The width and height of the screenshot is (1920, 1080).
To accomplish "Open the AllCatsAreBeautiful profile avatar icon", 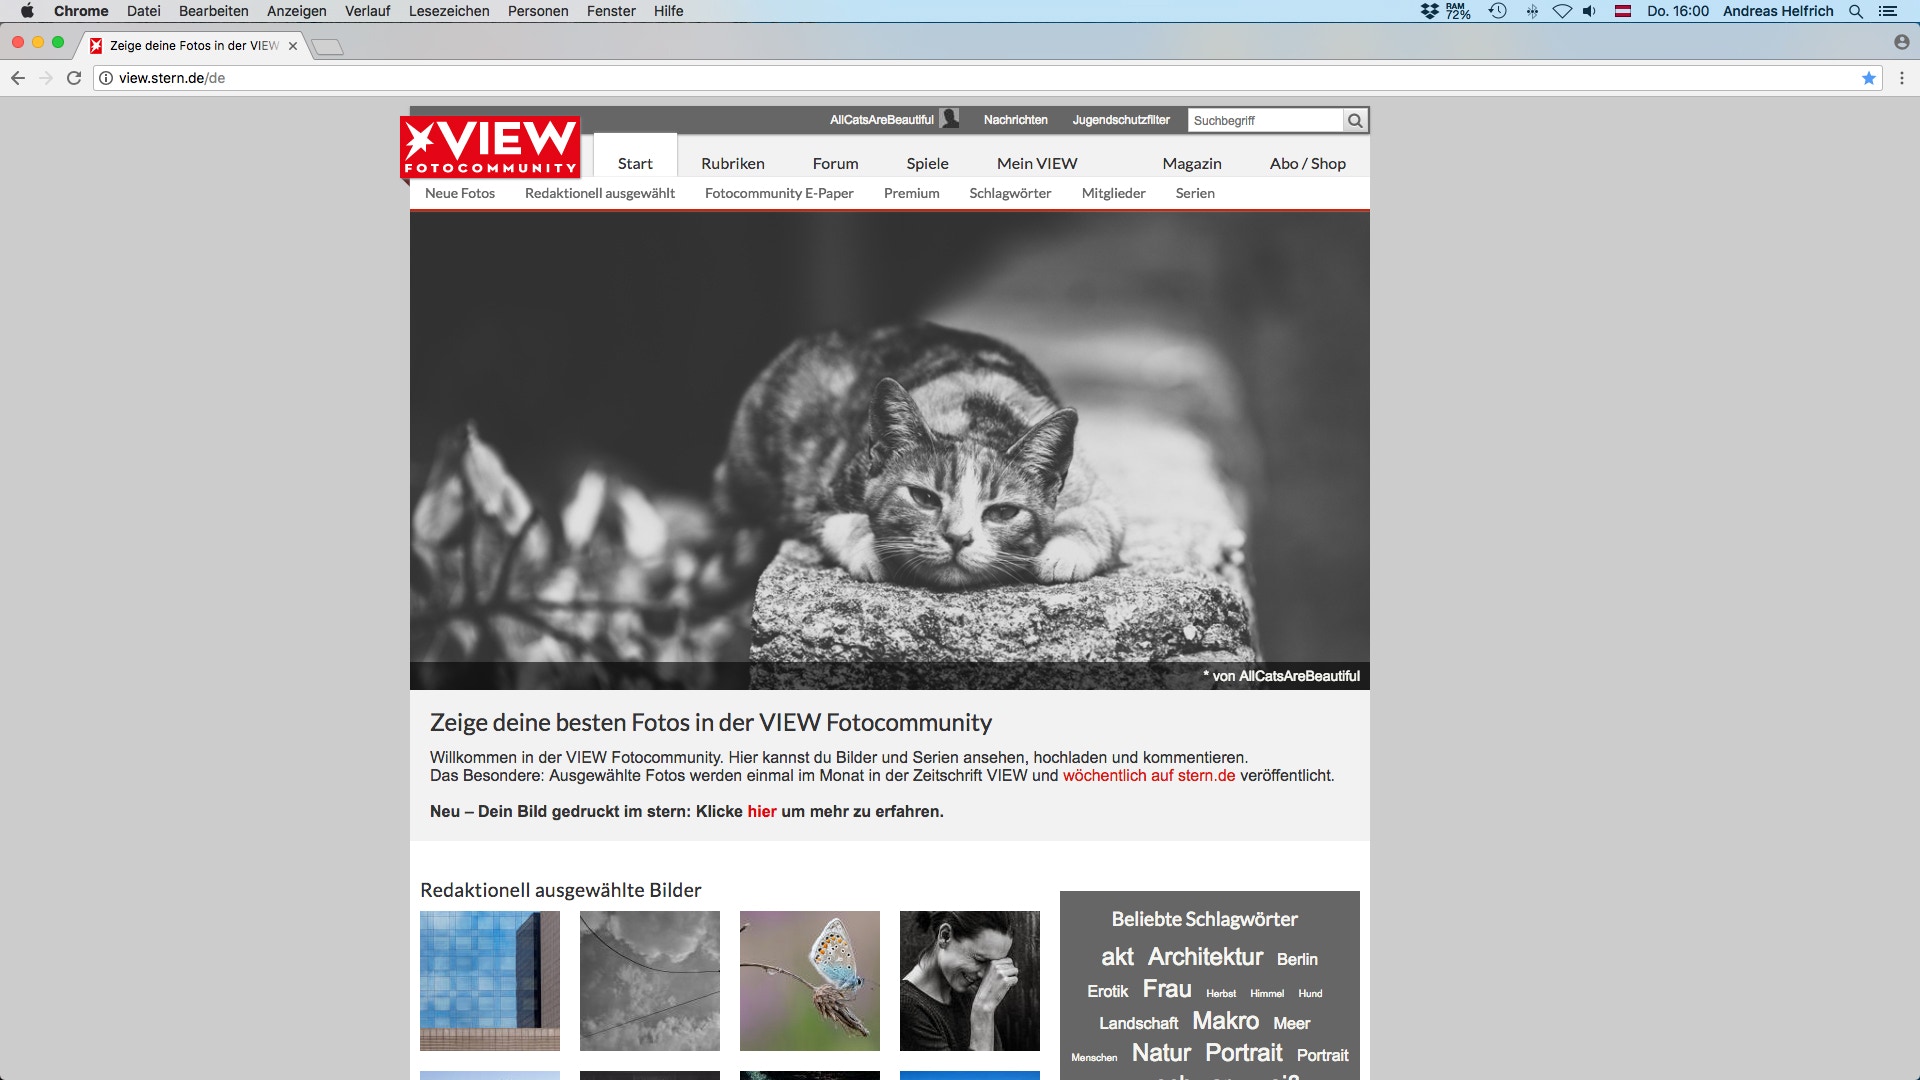I will coord(950,119).
